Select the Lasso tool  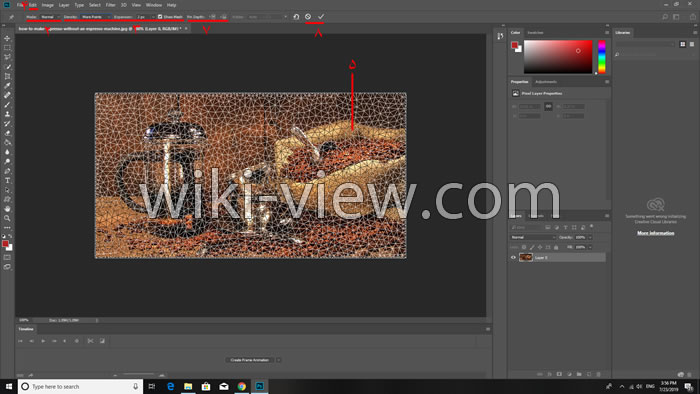point(7,57)
